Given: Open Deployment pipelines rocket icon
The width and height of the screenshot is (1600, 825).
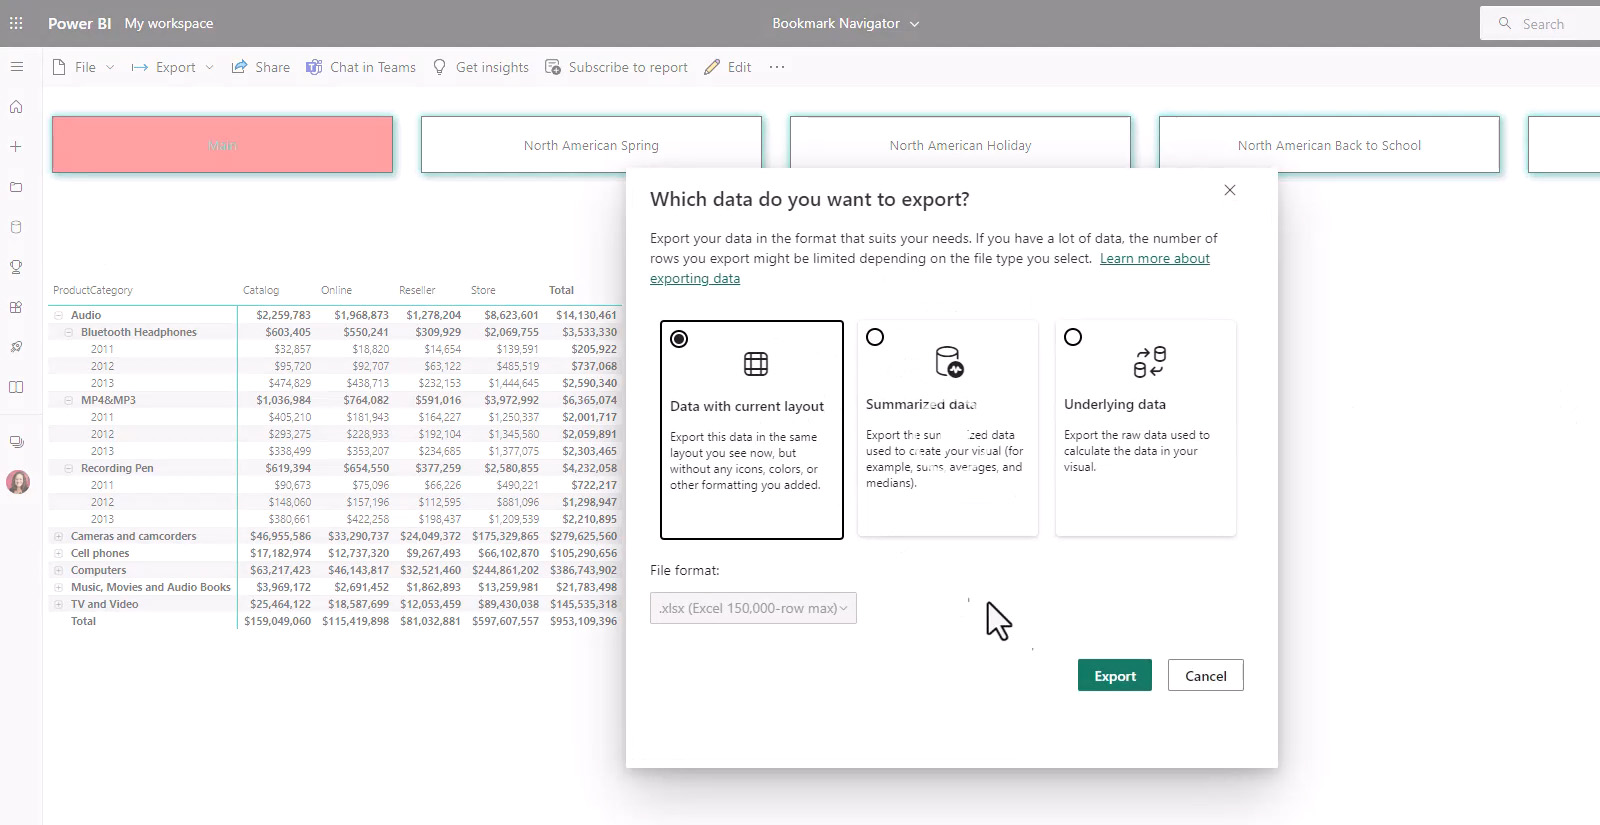Looking at the screenshot, I should coord(16,347).
